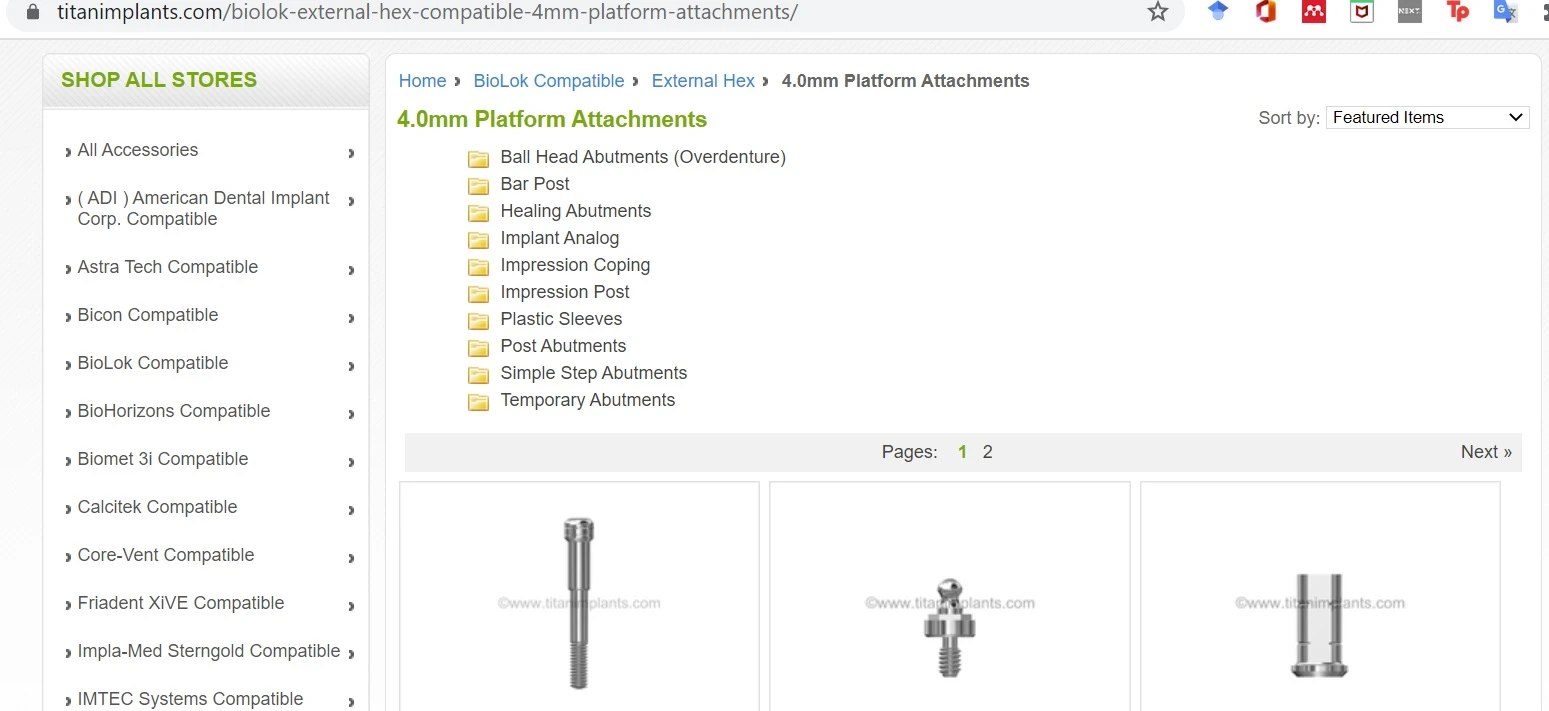Select page 1 in pagination

click(962, 452)
